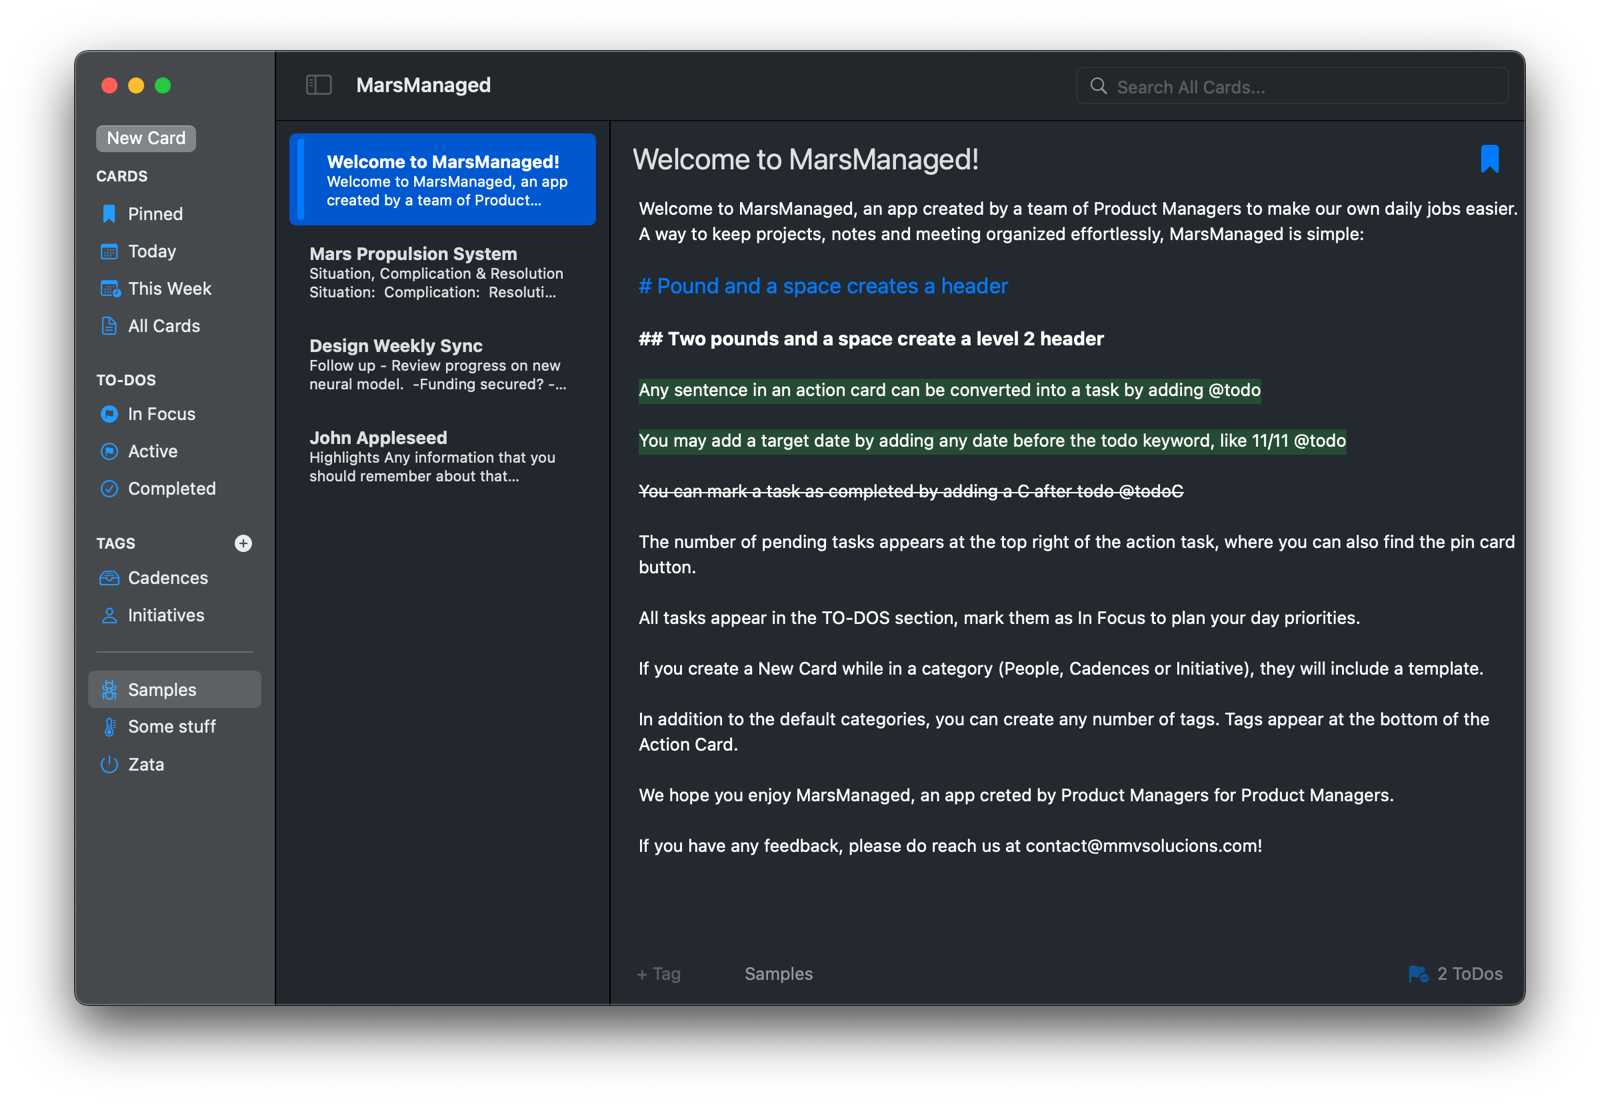1600x1104 pixels.
Task: Click the Samples tag at card bottom
Action: 779,974
